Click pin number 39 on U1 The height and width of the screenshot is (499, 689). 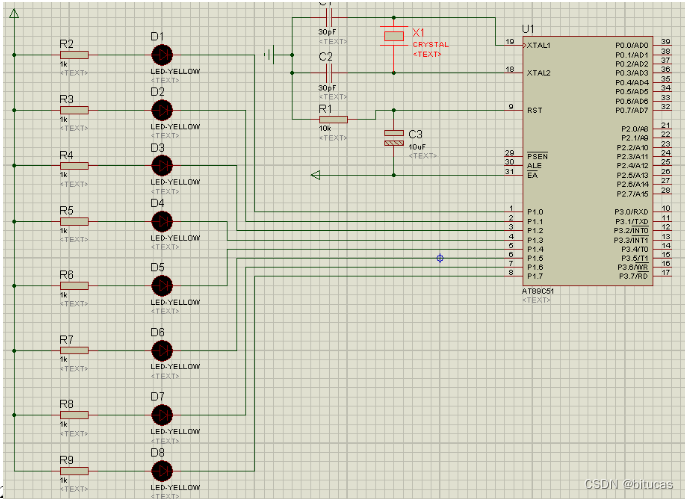tap(666, 41)
